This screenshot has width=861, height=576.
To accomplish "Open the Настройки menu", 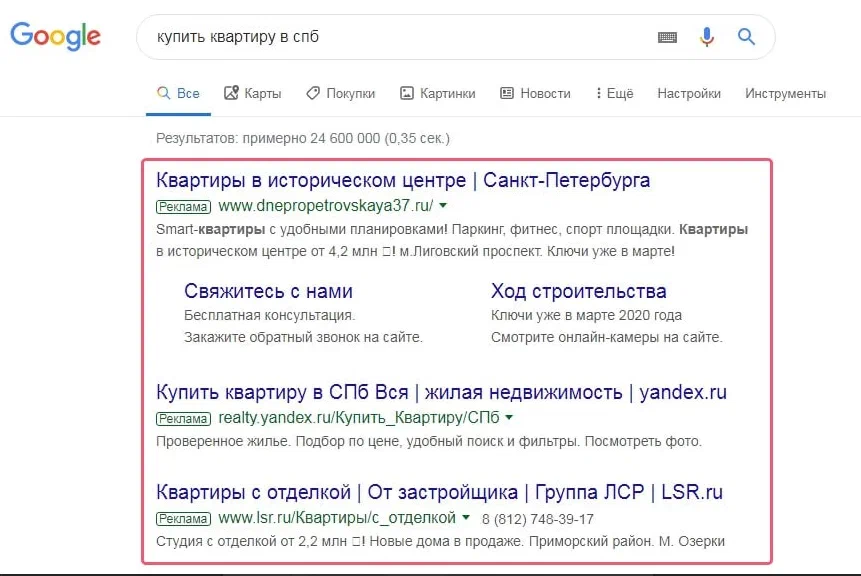I will point(688,92).
